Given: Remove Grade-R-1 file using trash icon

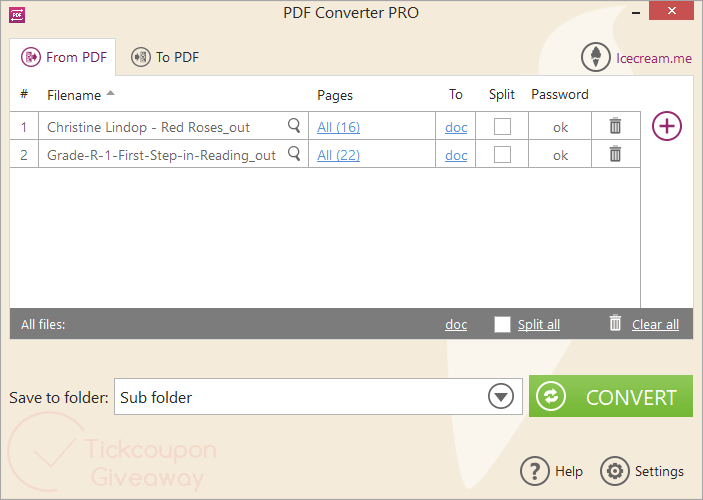Looking at the screenshot, I should pyautogui.click(x=615, y=154).
